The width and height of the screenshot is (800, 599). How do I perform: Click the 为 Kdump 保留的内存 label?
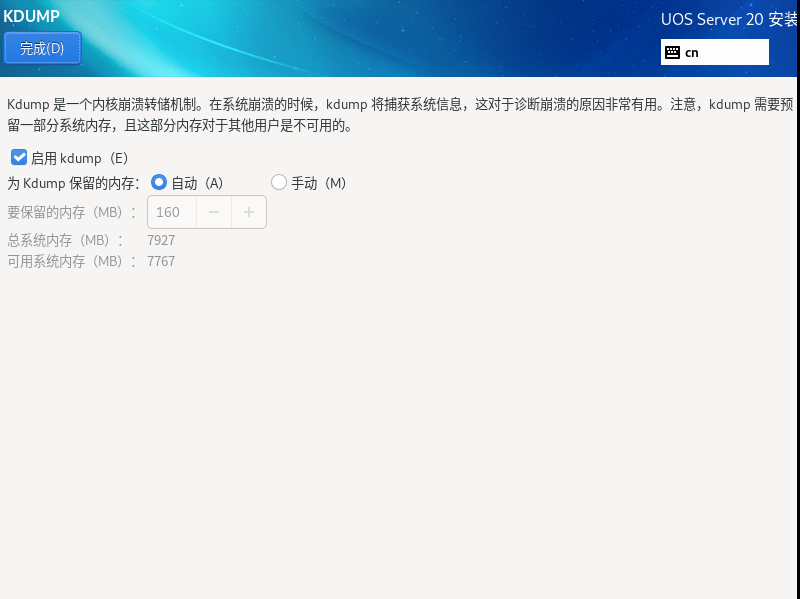(x=73, y=183)
